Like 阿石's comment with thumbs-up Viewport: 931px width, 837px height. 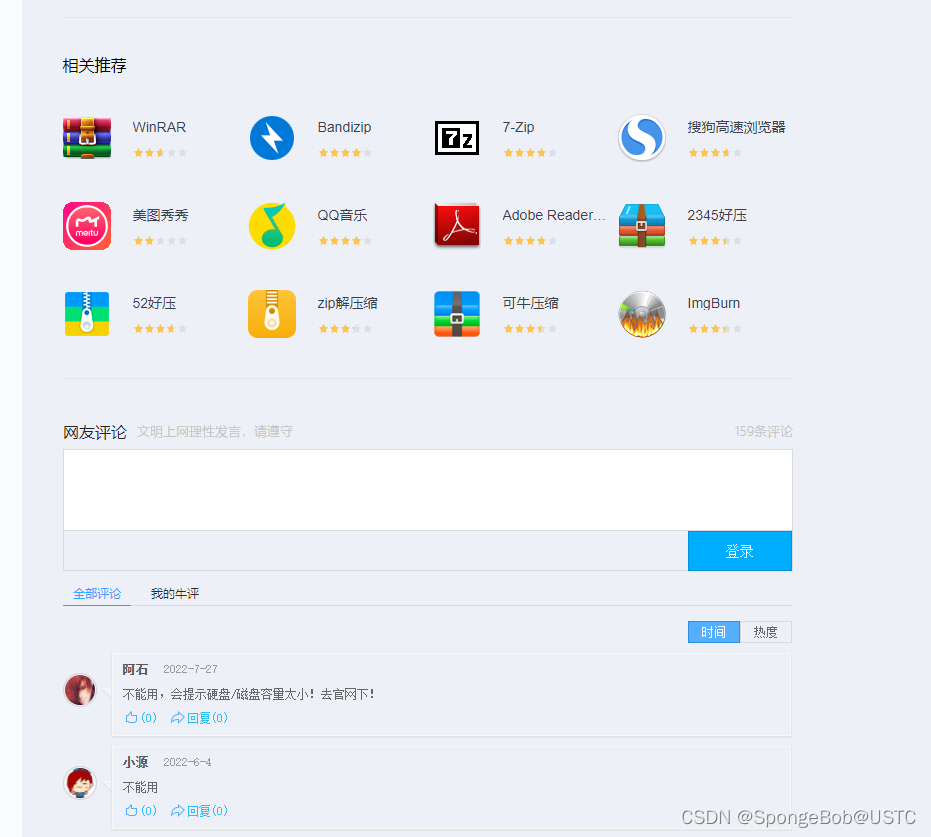(141, 718)
